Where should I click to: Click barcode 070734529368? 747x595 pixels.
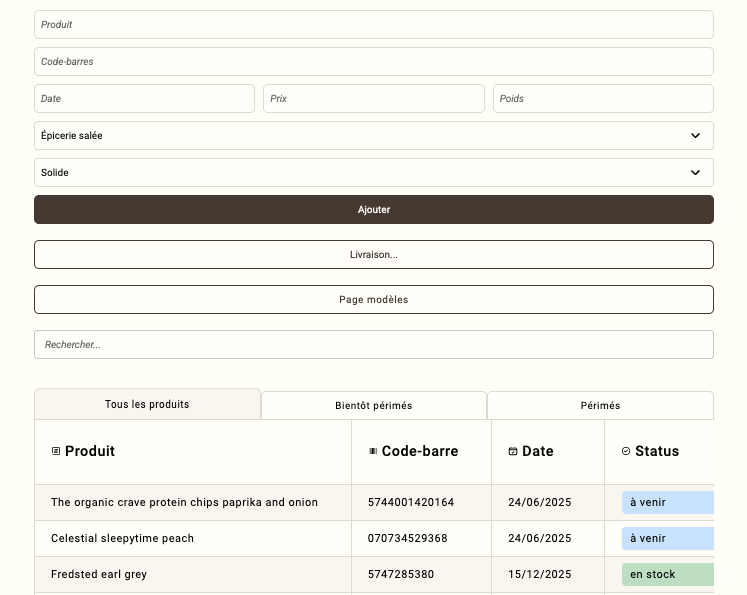pos(407,538)
